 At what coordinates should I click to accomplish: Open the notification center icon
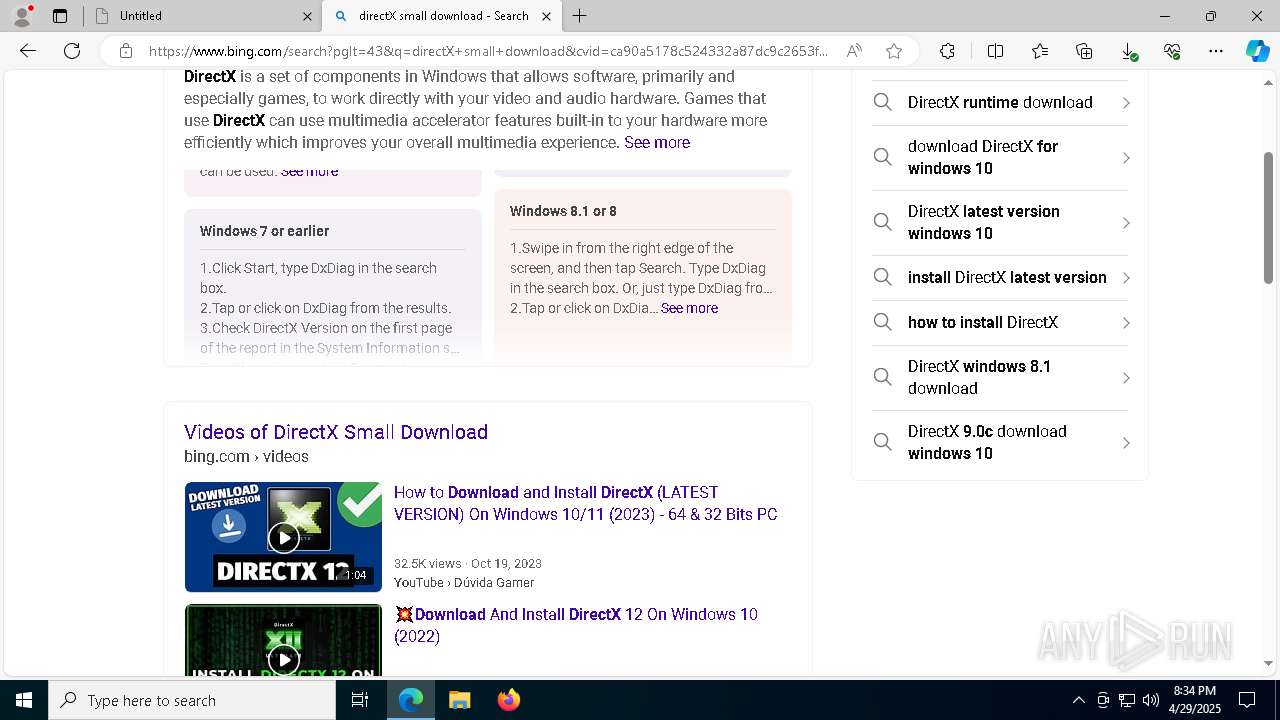click(x=1247, y=700)
